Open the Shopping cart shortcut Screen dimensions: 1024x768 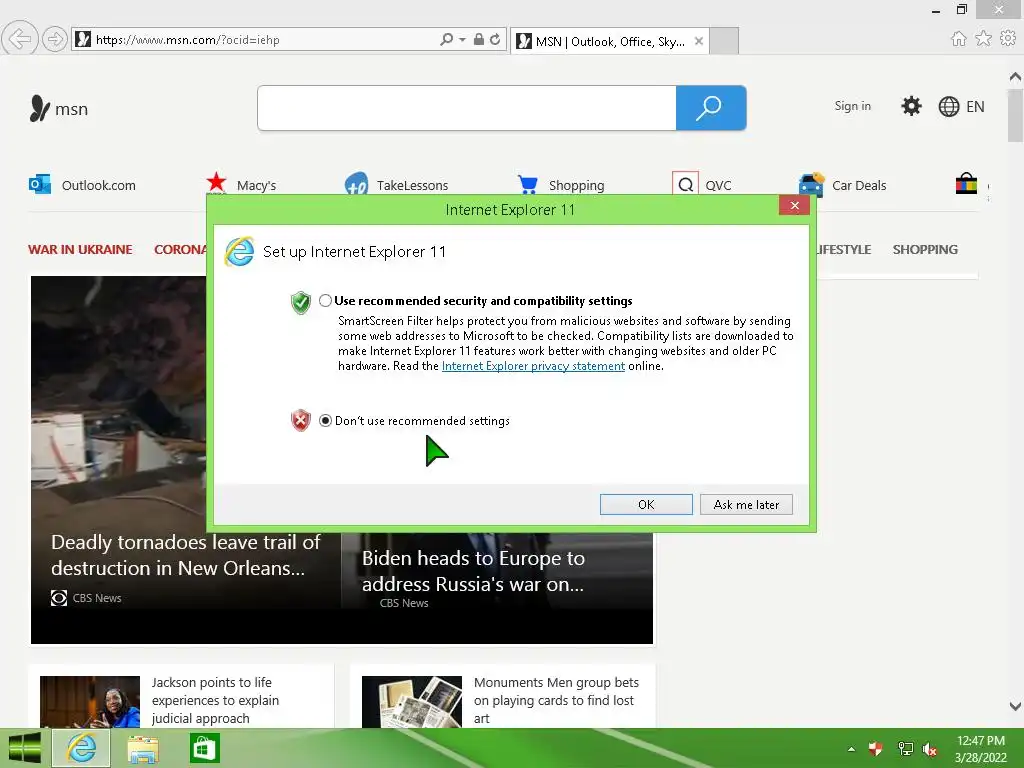pyautogui.click(x=561, y=185)
